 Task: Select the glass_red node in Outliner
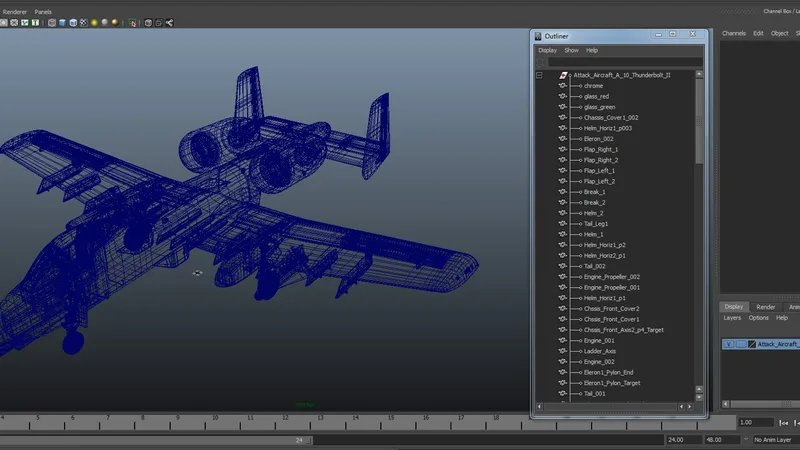(x=596, y=96)
